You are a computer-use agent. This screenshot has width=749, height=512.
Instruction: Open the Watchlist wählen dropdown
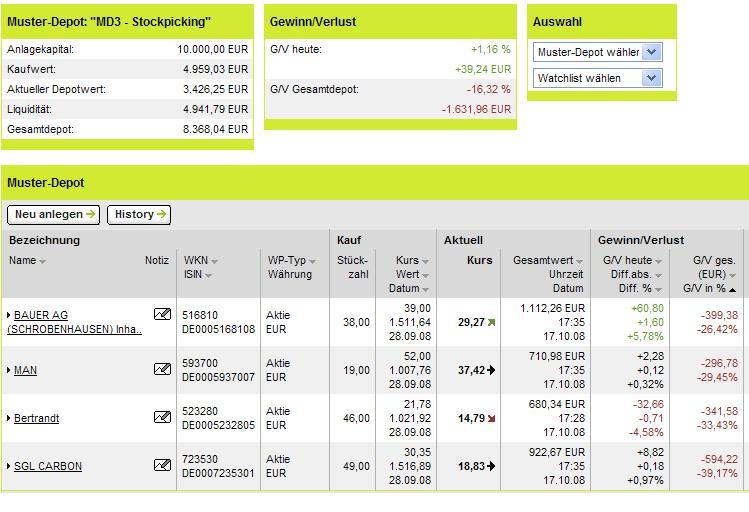[x=651, y=78]
